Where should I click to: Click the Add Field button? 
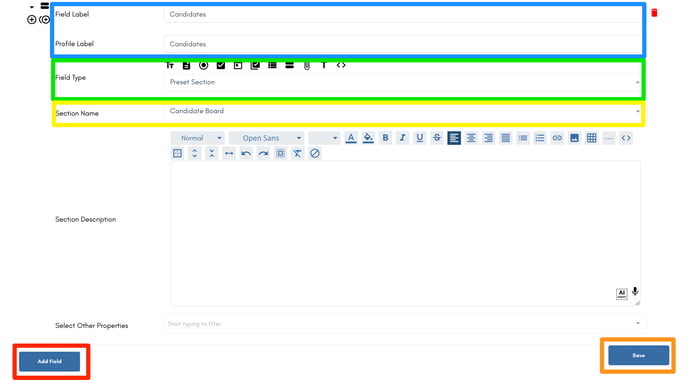coord(50,361)
